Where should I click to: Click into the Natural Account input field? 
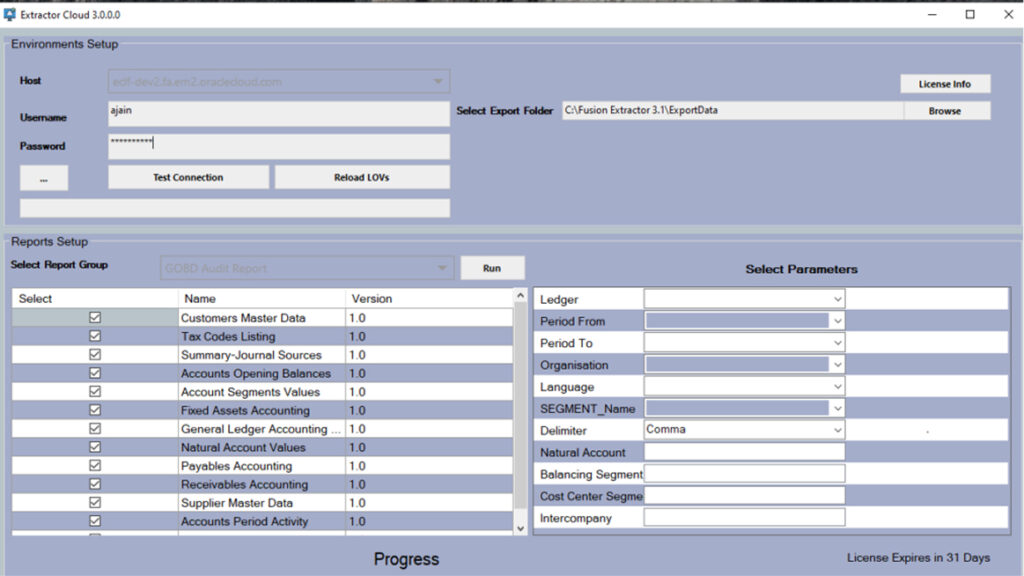[x=744, y=452]
